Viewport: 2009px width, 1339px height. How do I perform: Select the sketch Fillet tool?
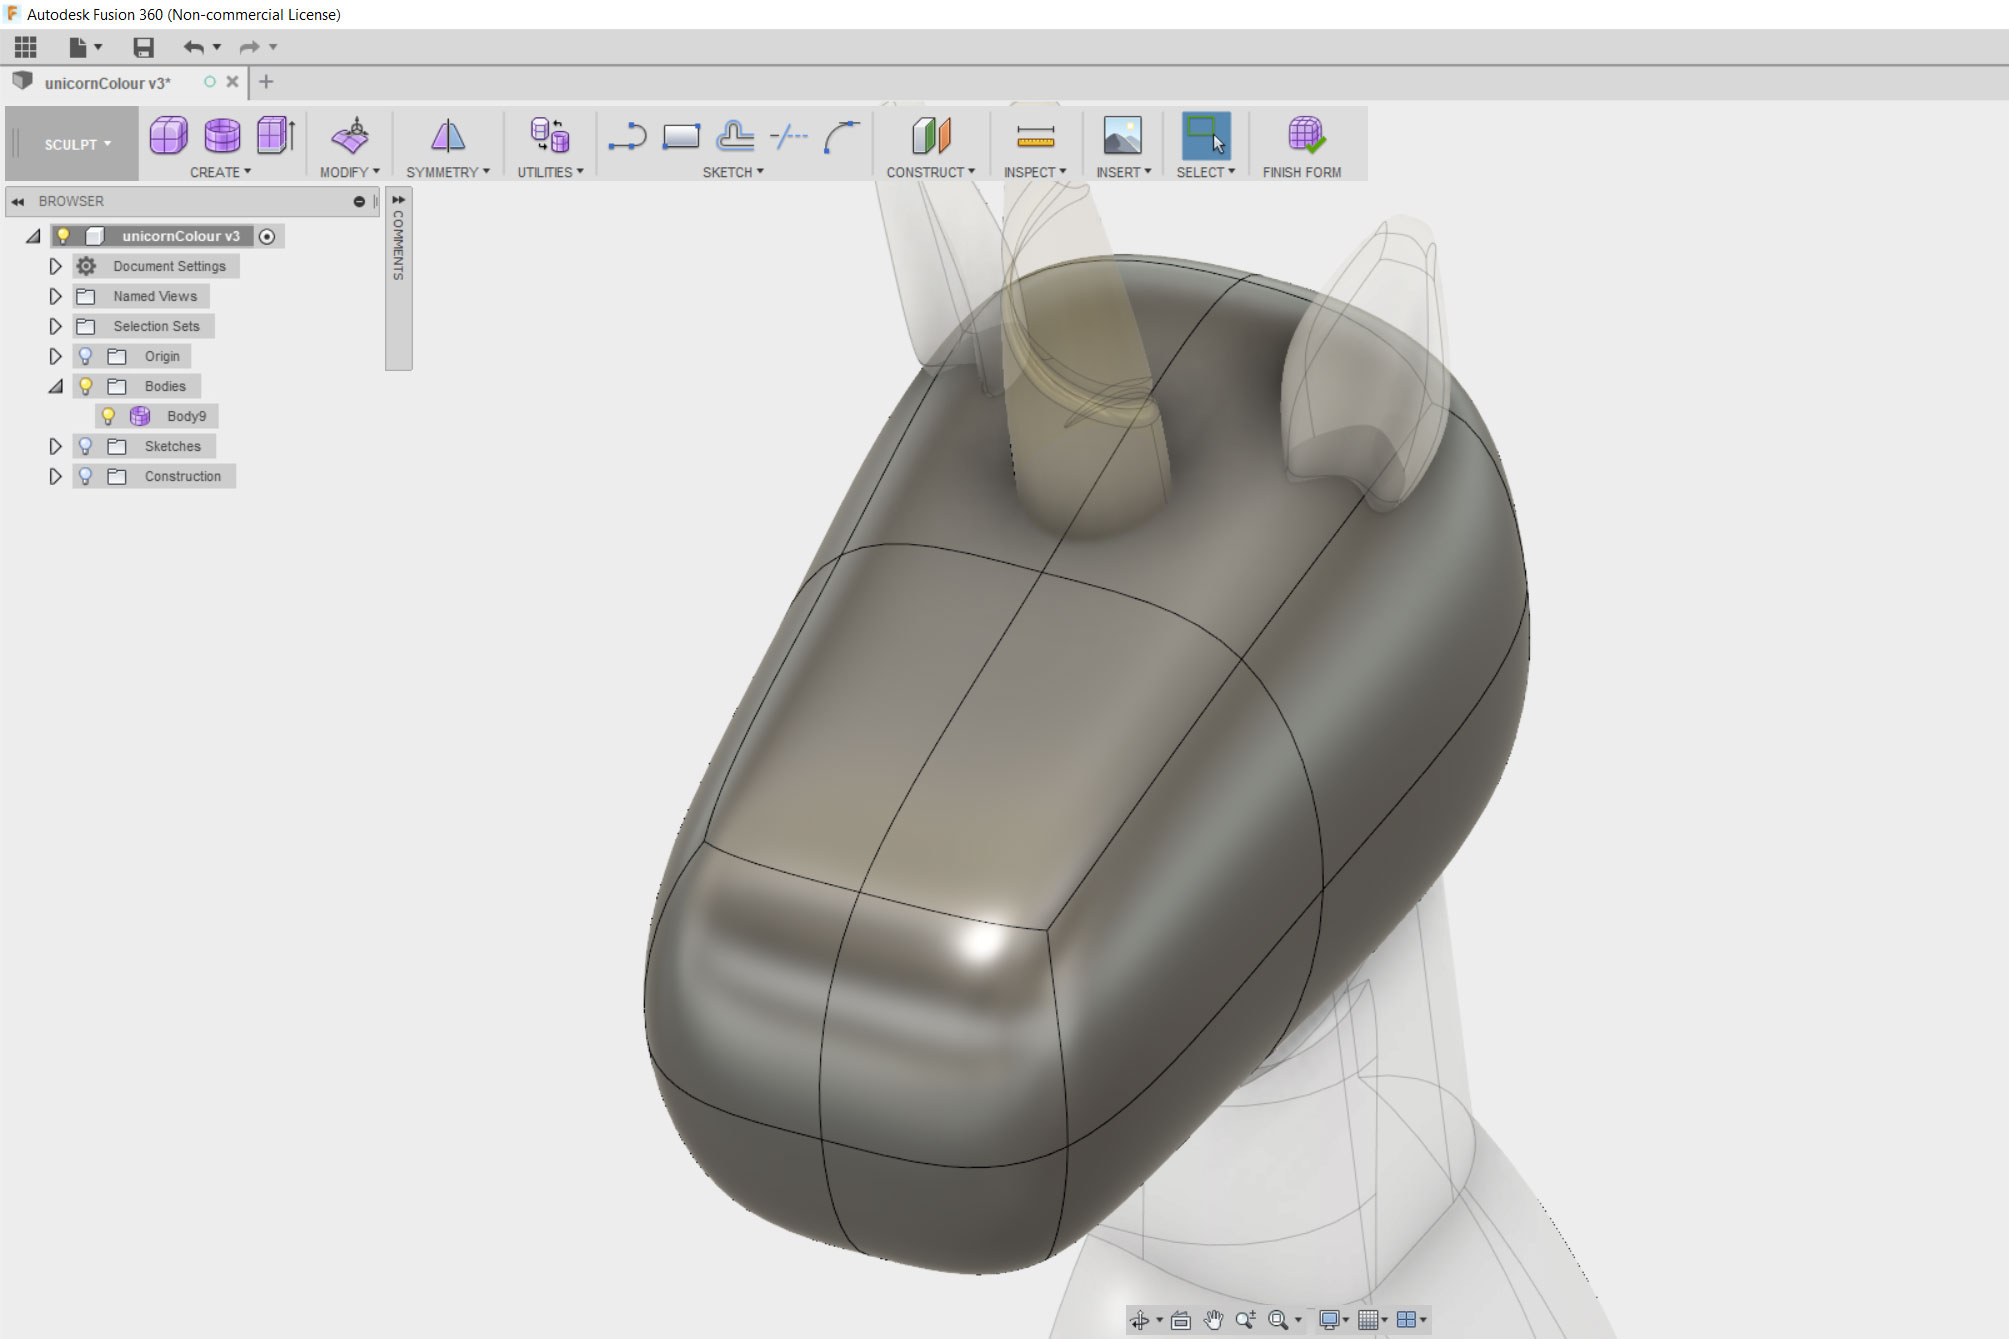coord(842,136)
